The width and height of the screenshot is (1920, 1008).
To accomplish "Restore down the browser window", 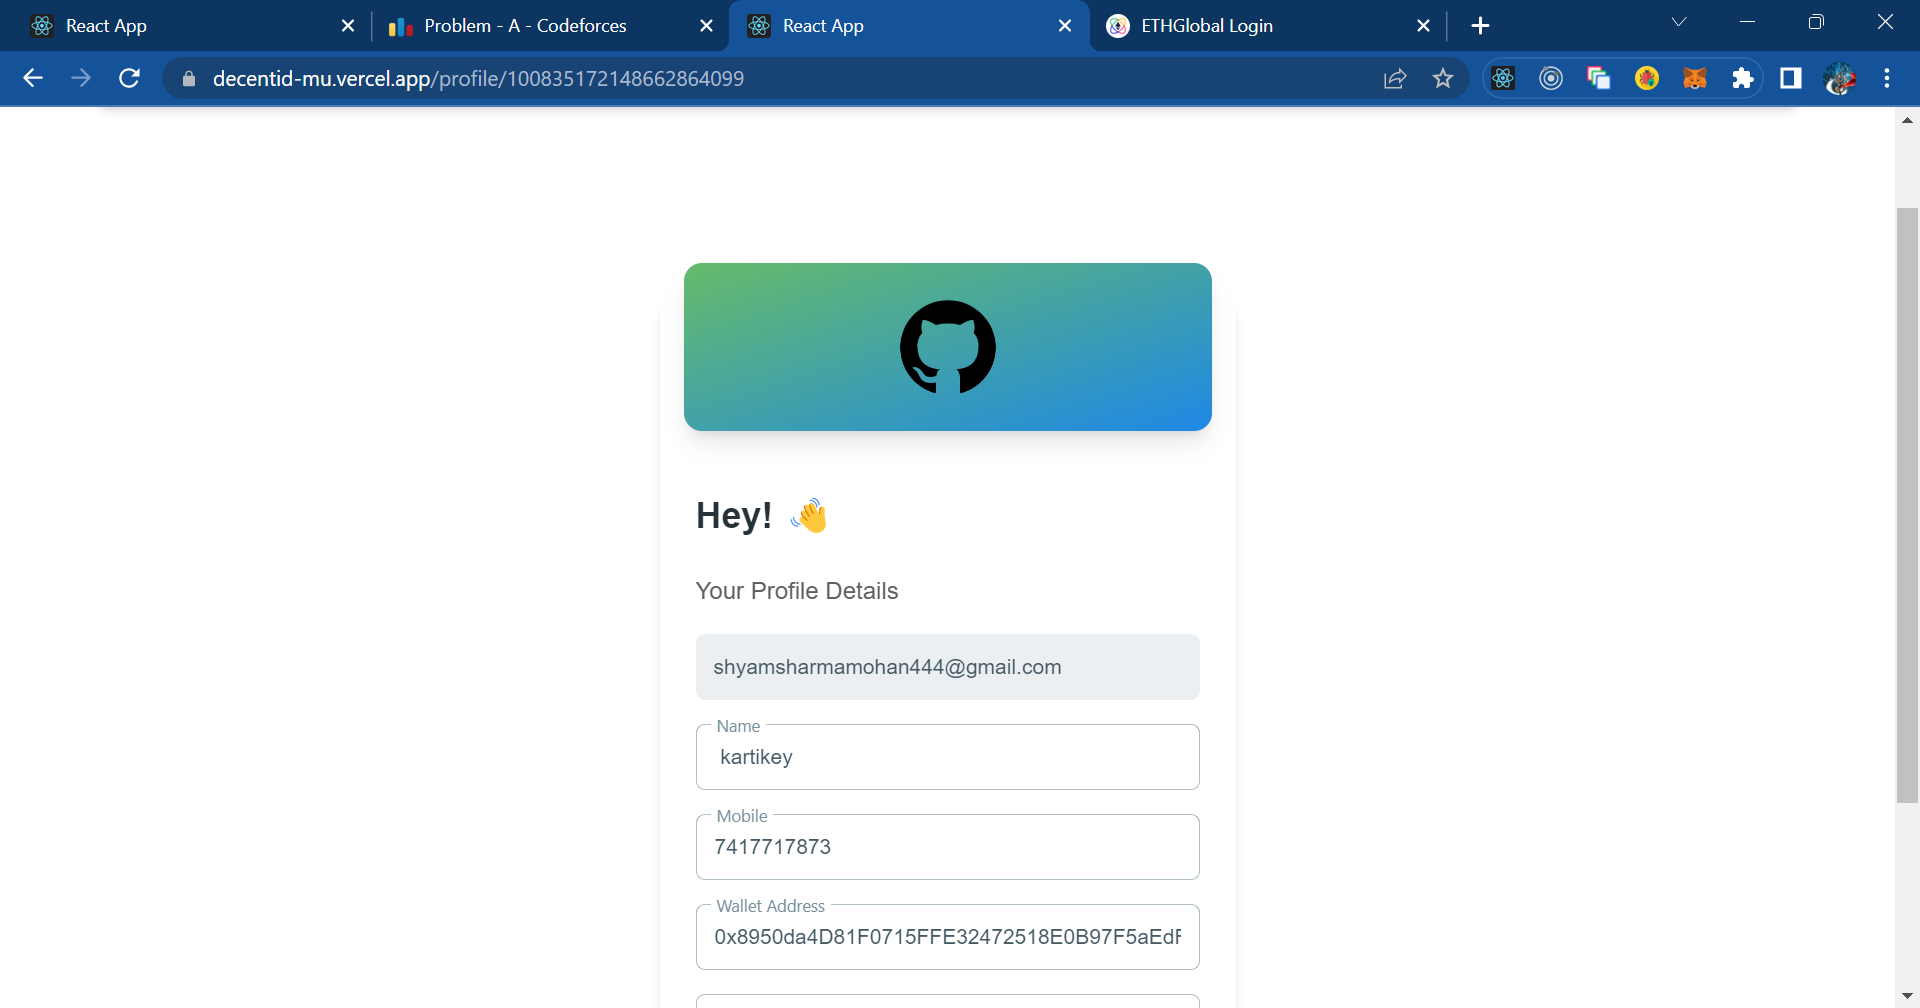I will (1816, 22).
